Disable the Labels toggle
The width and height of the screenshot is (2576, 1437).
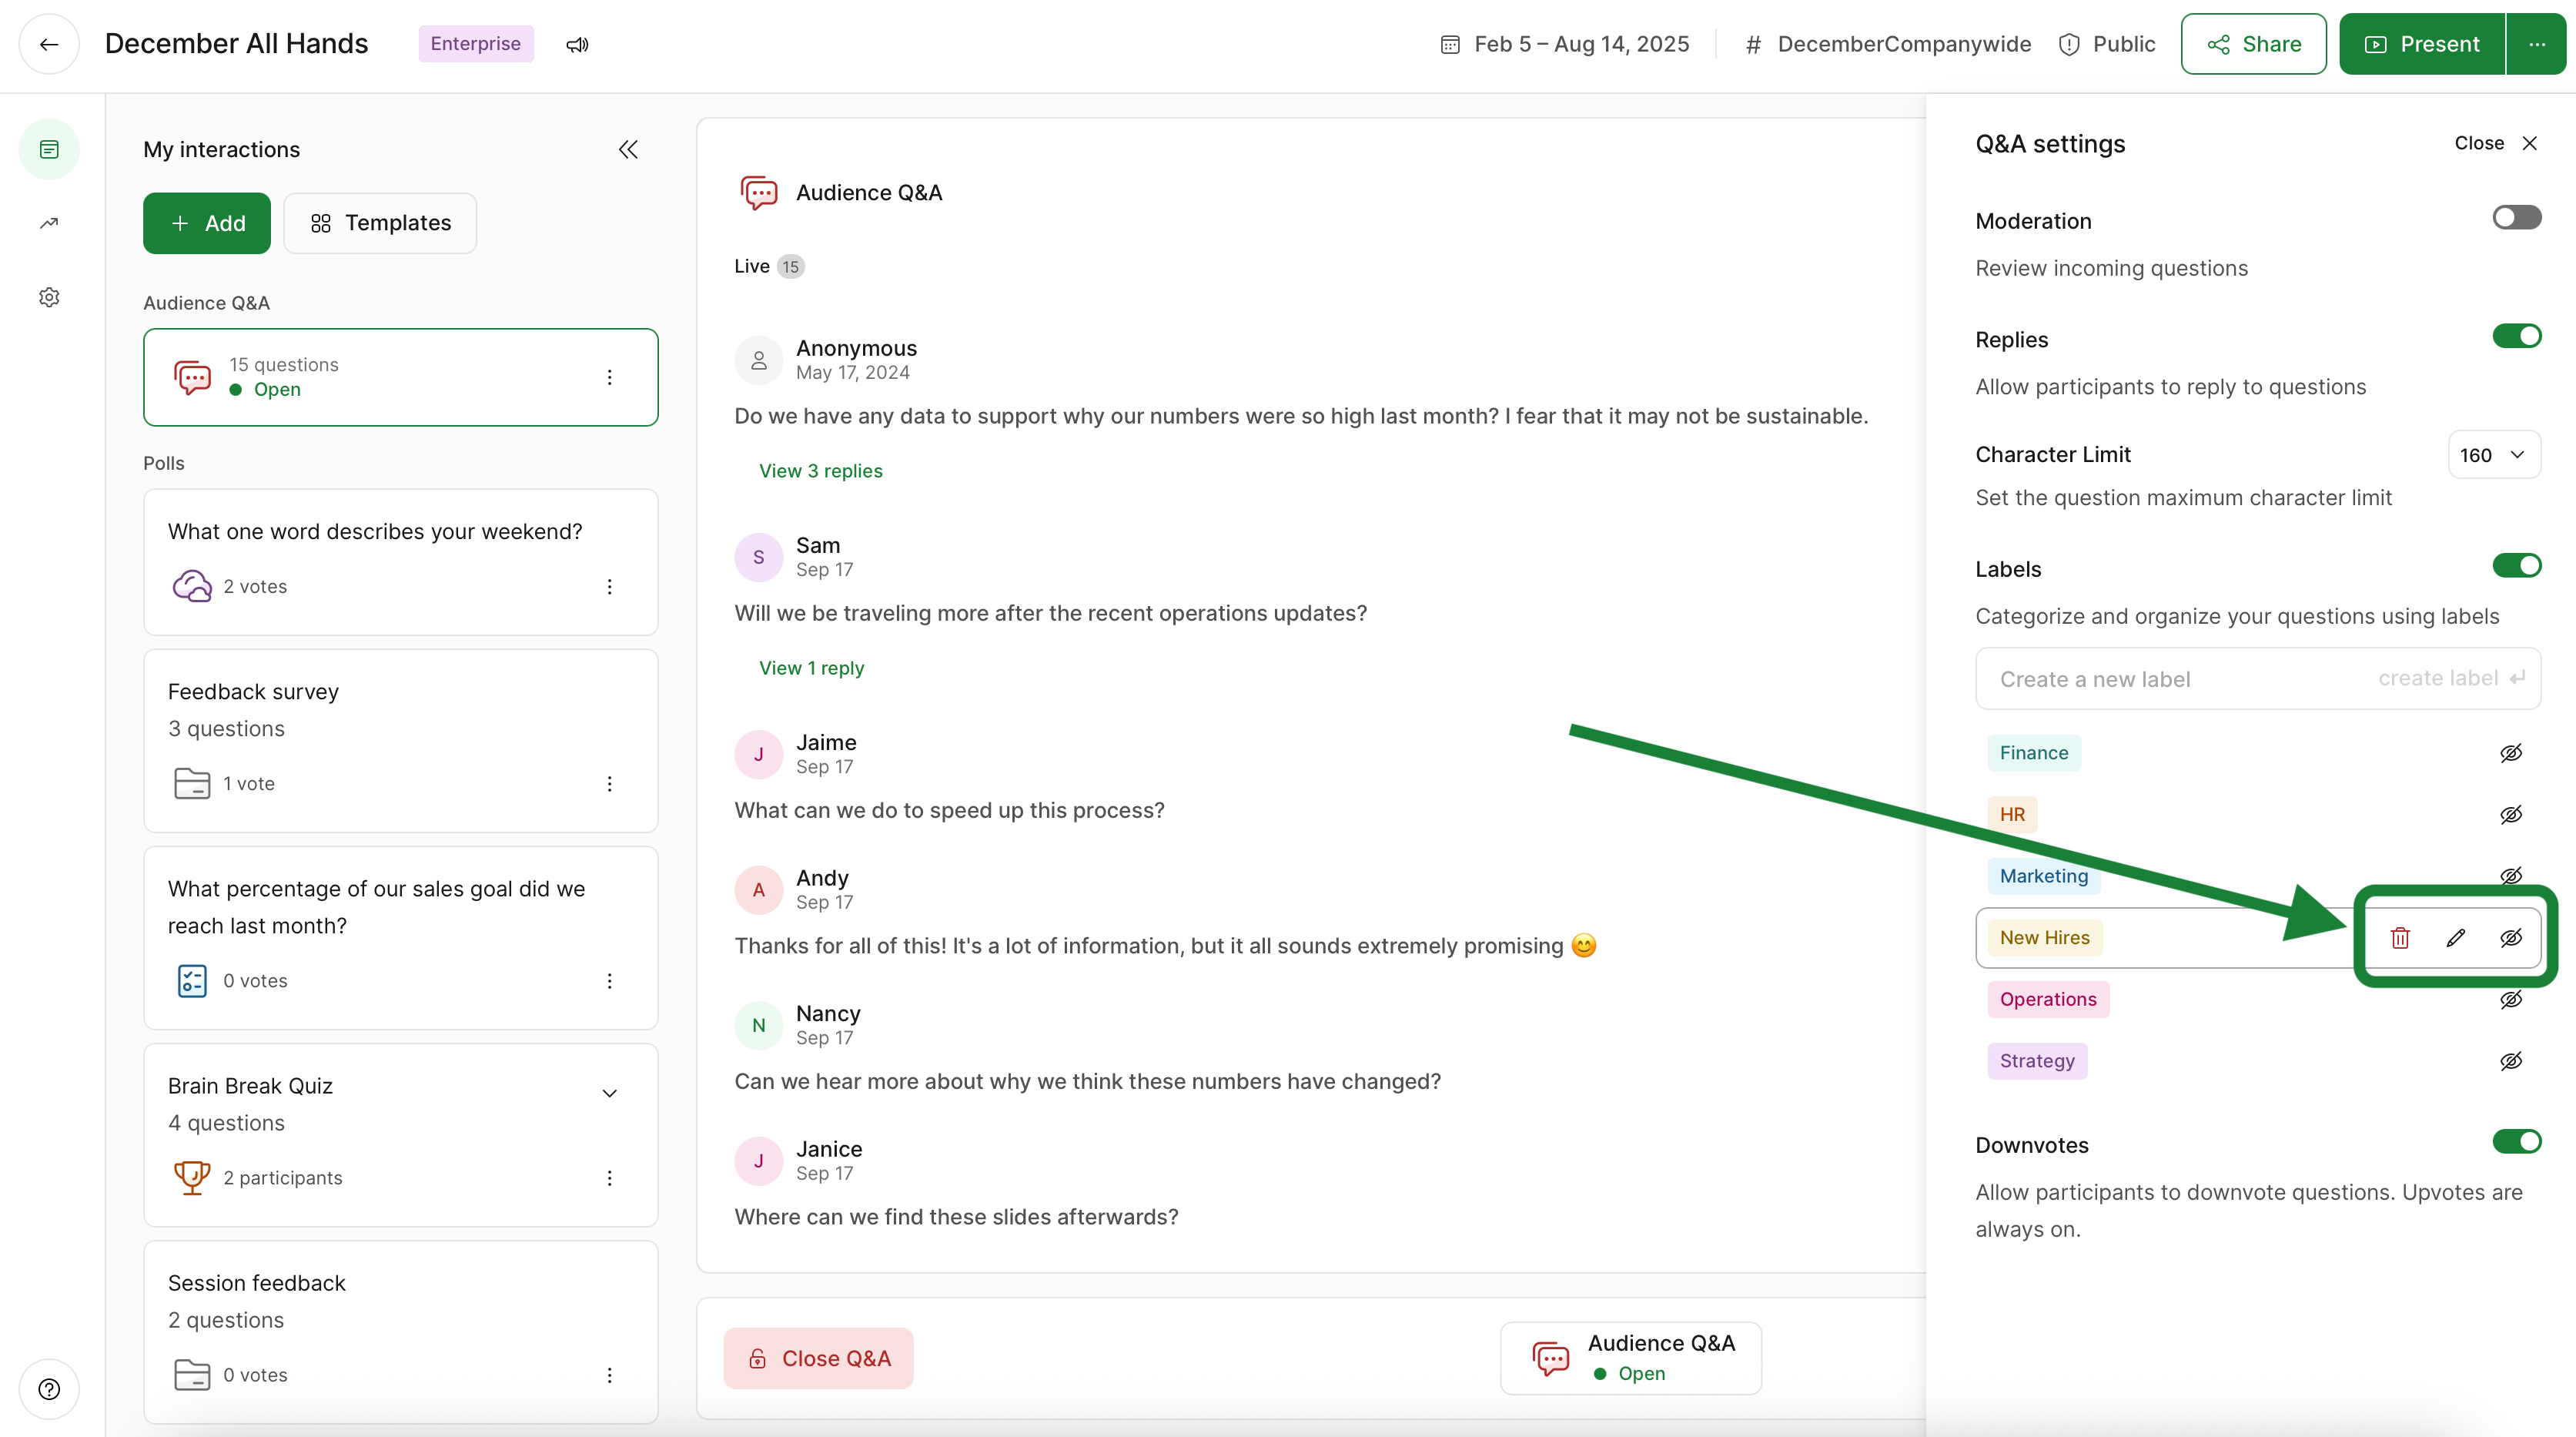point(2516,566)
